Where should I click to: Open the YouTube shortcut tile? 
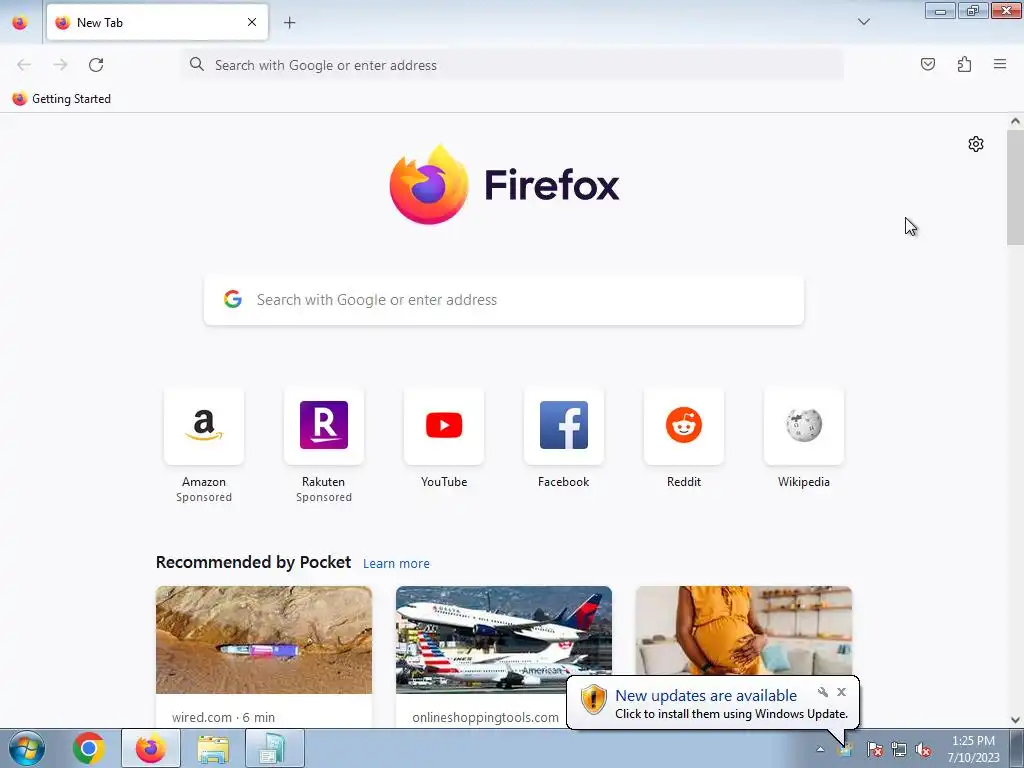(444, 426)
